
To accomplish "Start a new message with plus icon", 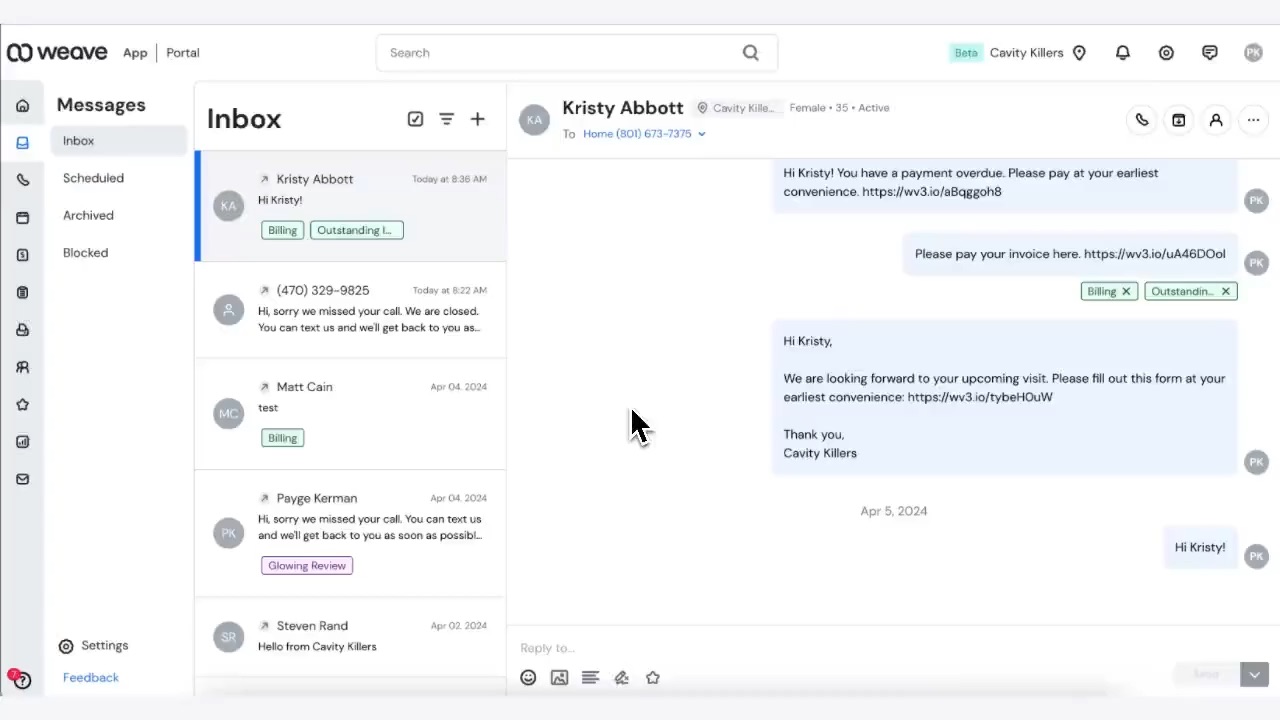I will click(x=477, y=119).
